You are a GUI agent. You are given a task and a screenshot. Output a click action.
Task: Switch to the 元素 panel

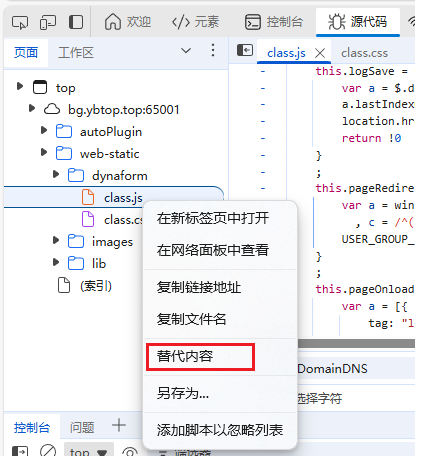(195, 22)
